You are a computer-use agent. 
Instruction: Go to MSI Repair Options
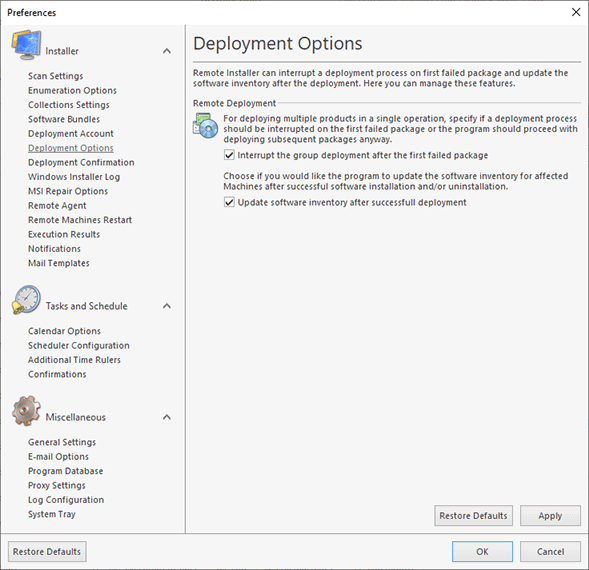click(68, 191)
